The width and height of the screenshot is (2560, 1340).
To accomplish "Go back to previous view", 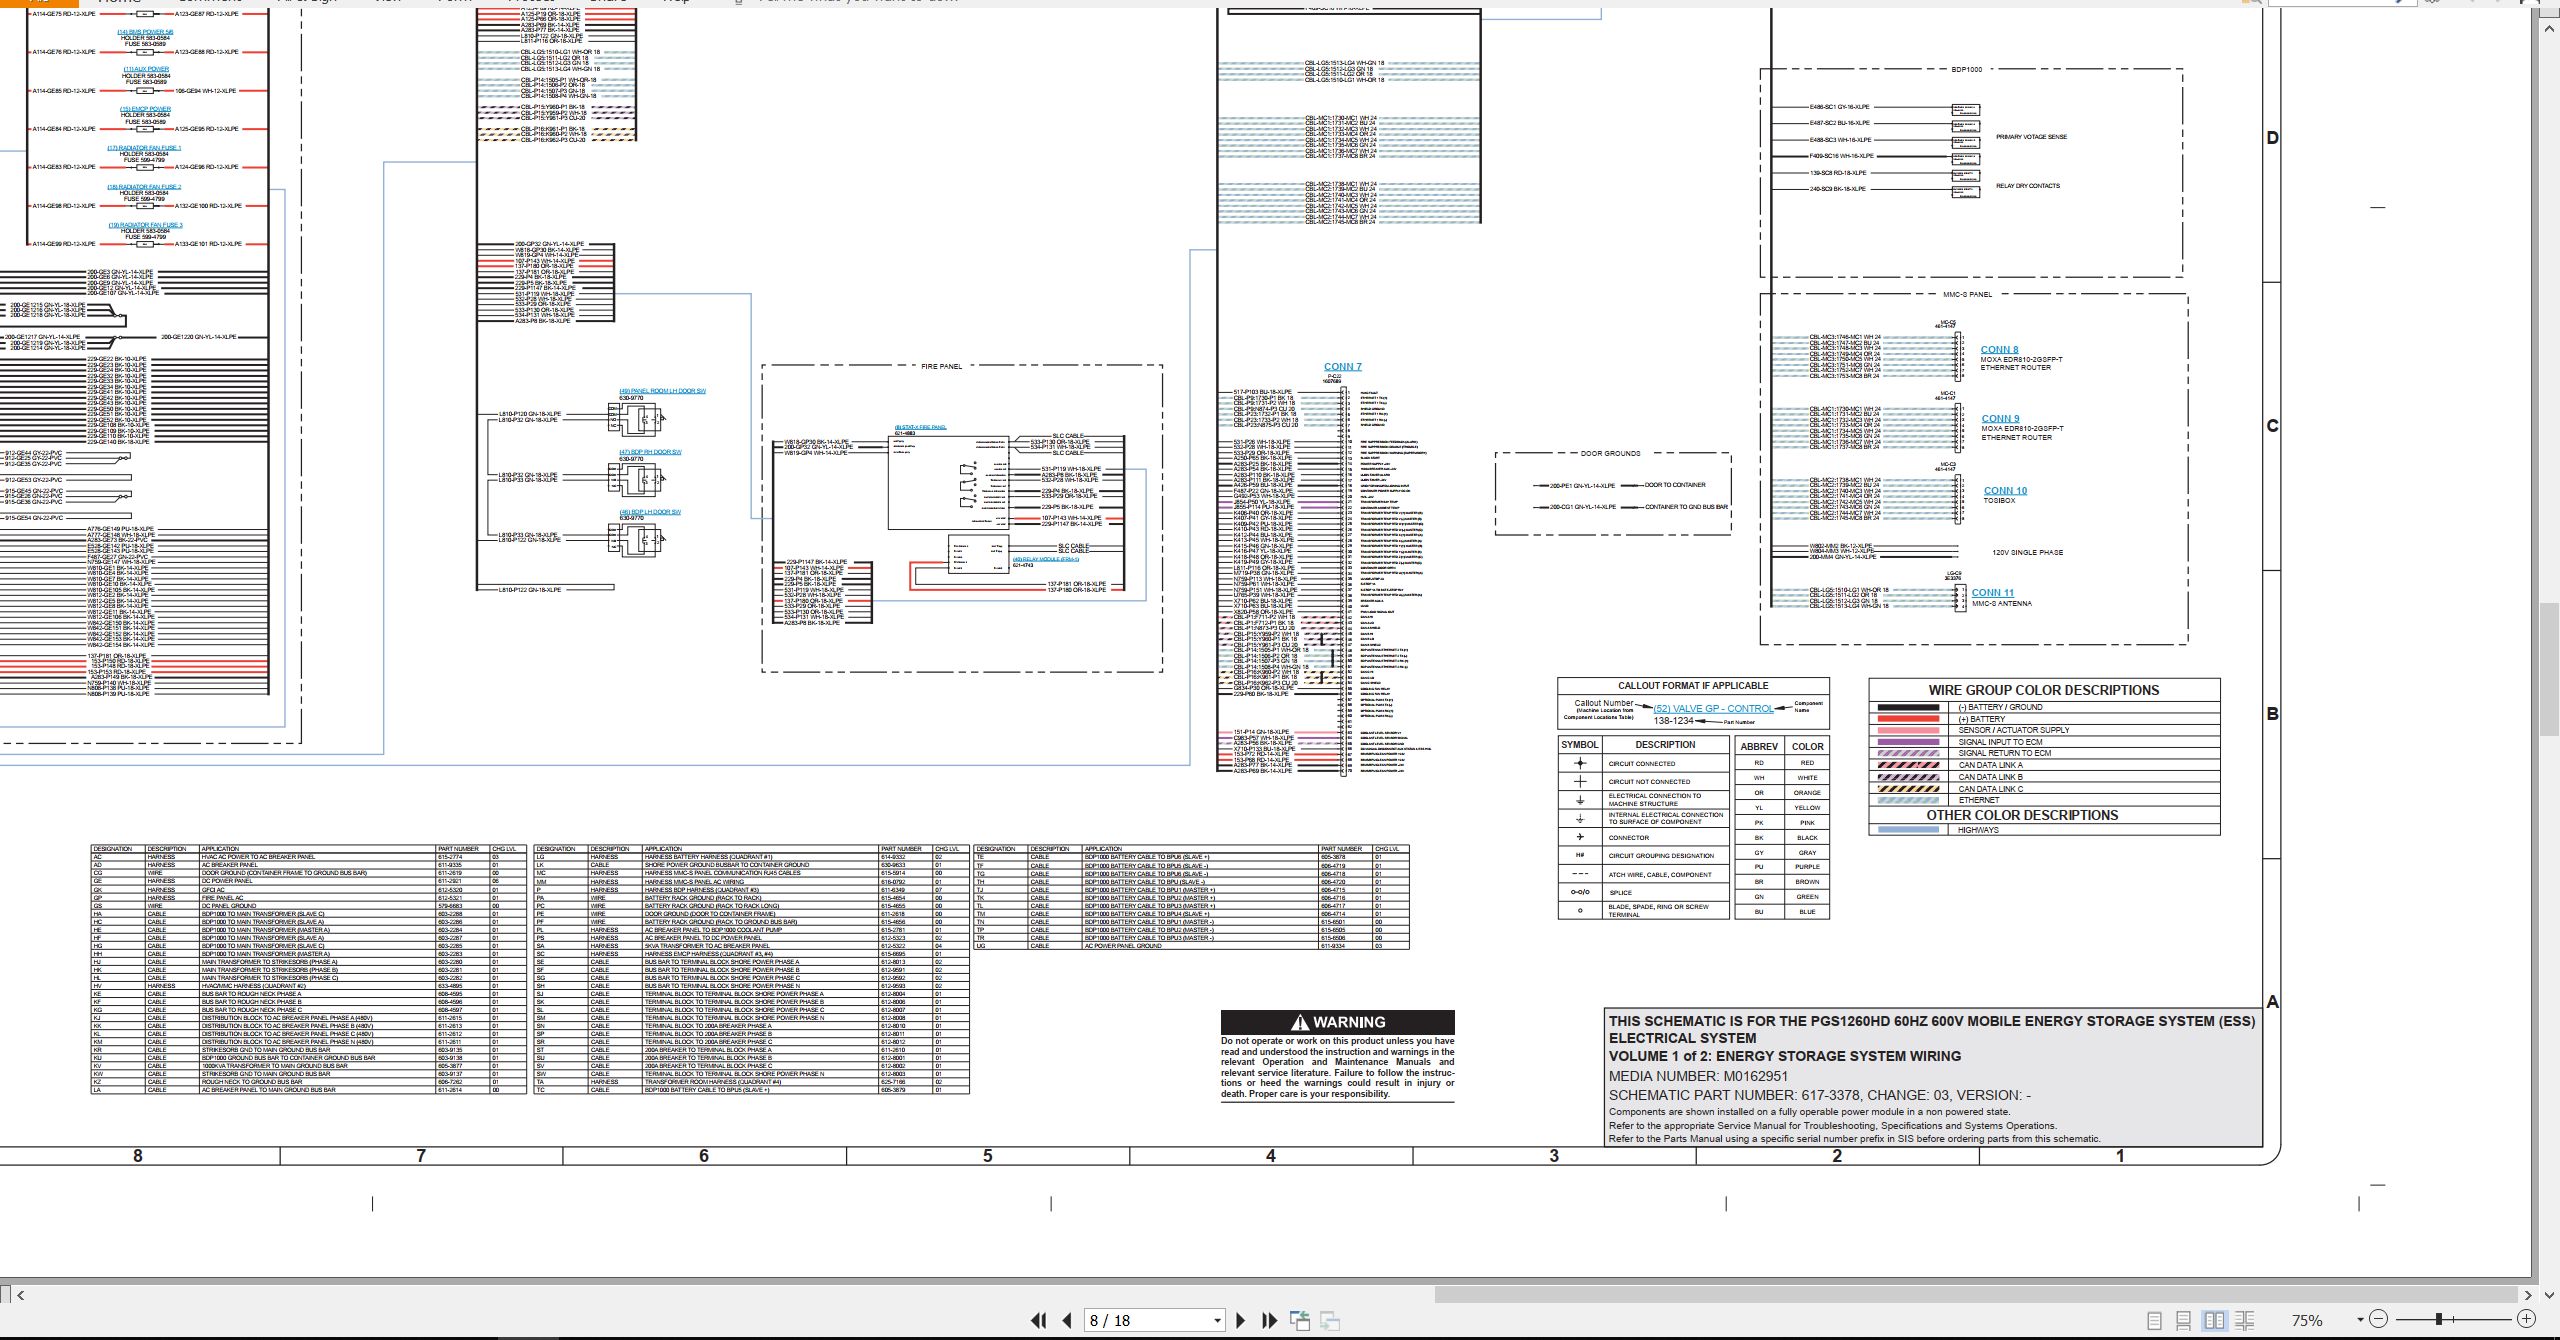I will point(1300,1320).
